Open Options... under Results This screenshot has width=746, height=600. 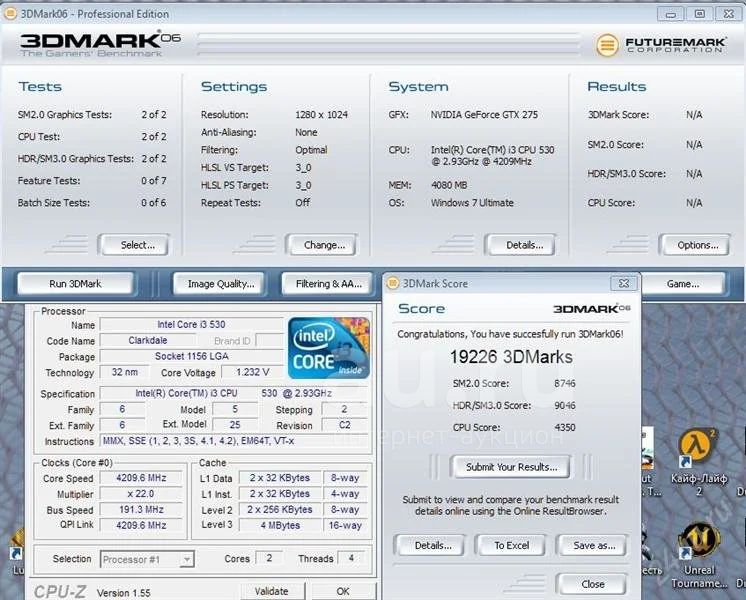point(695,245)
